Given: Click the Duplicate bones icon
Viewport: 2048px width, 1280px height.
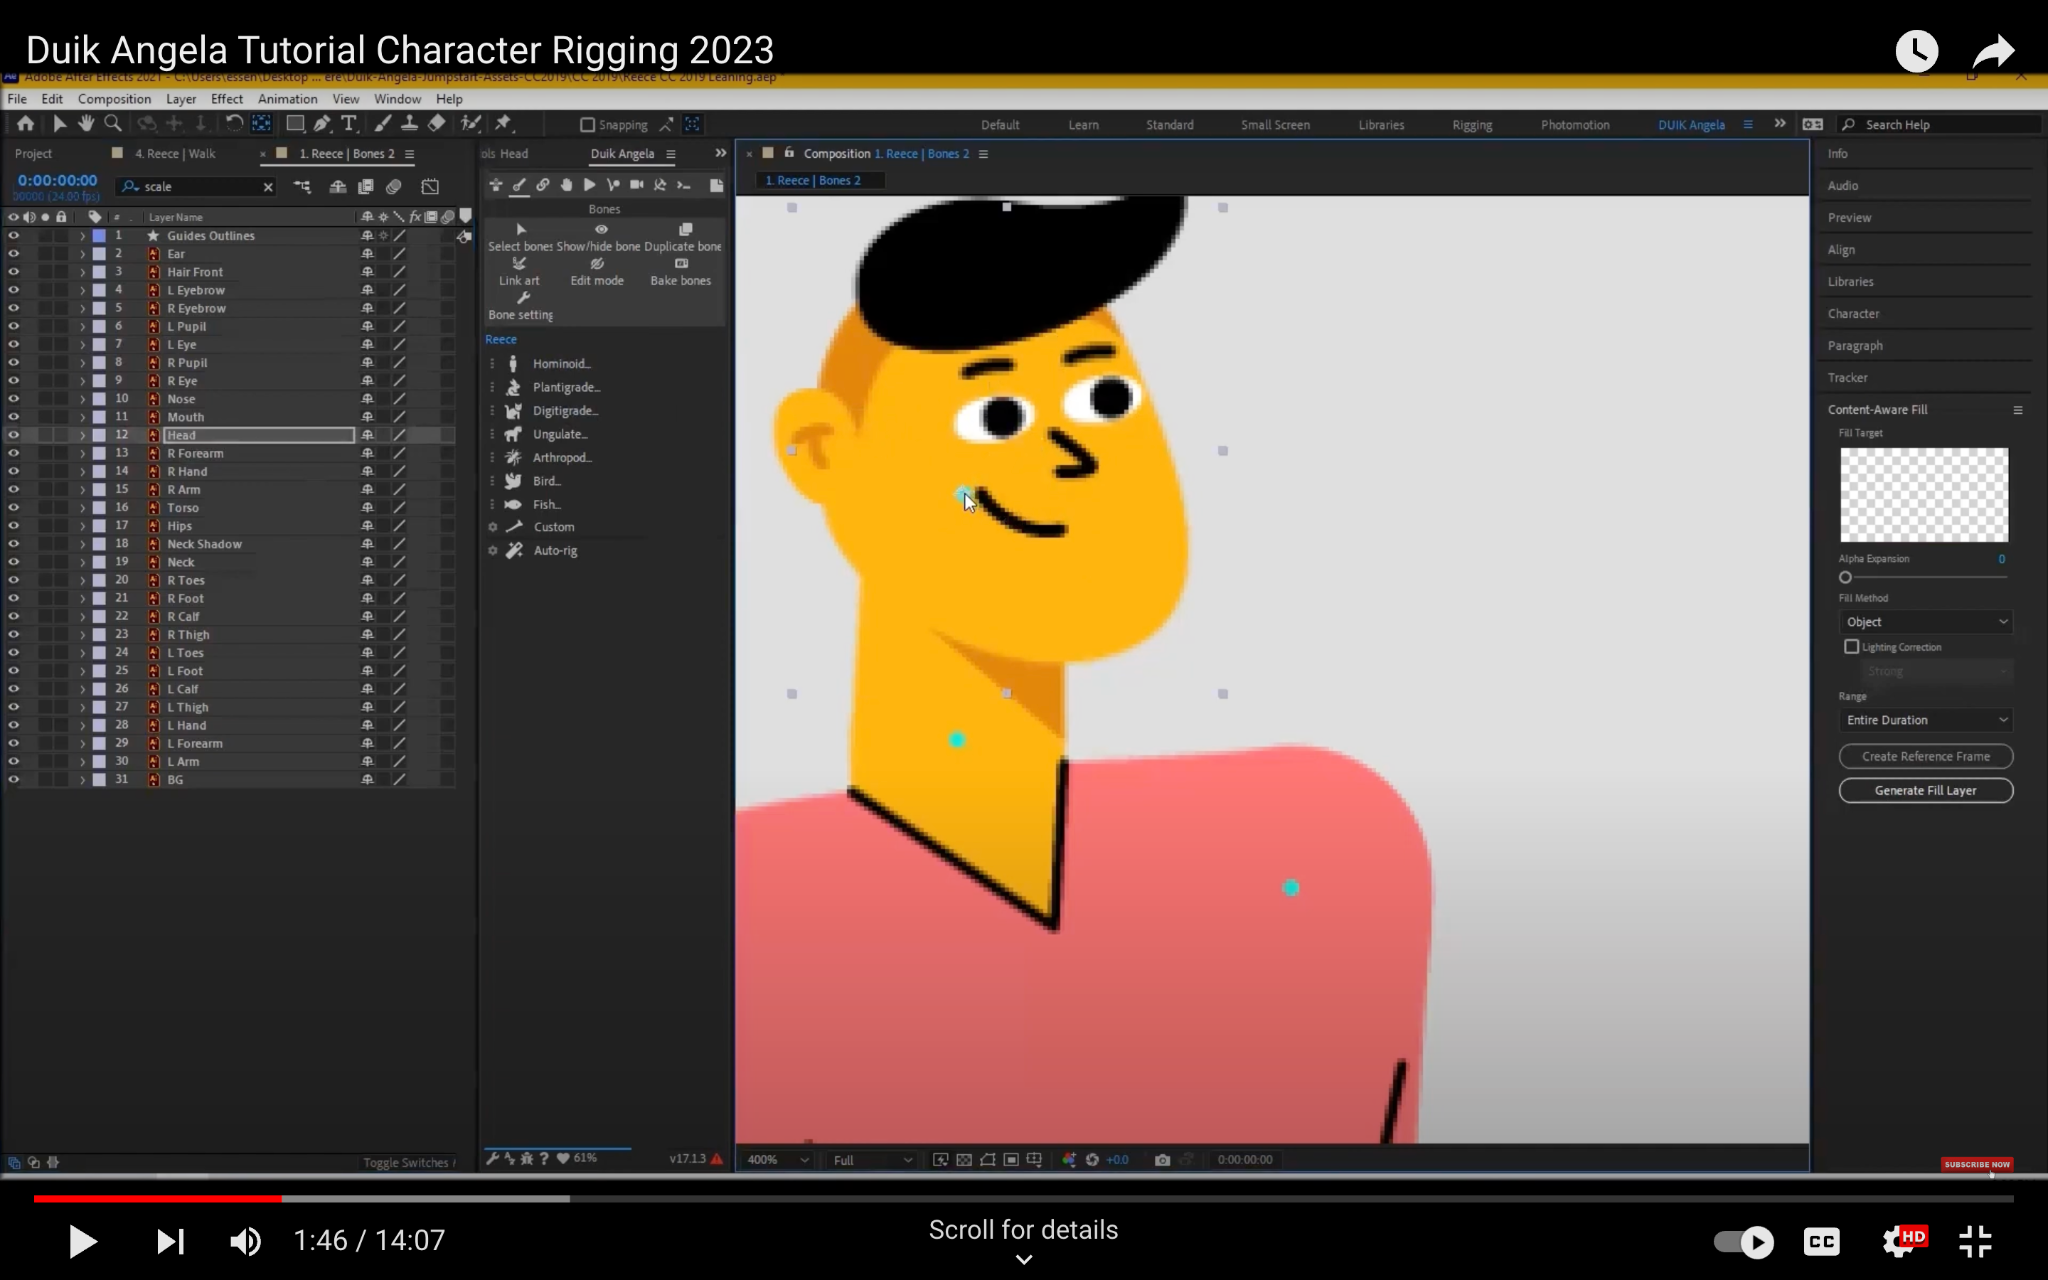Looking at the screenshot, I should 685,230.
